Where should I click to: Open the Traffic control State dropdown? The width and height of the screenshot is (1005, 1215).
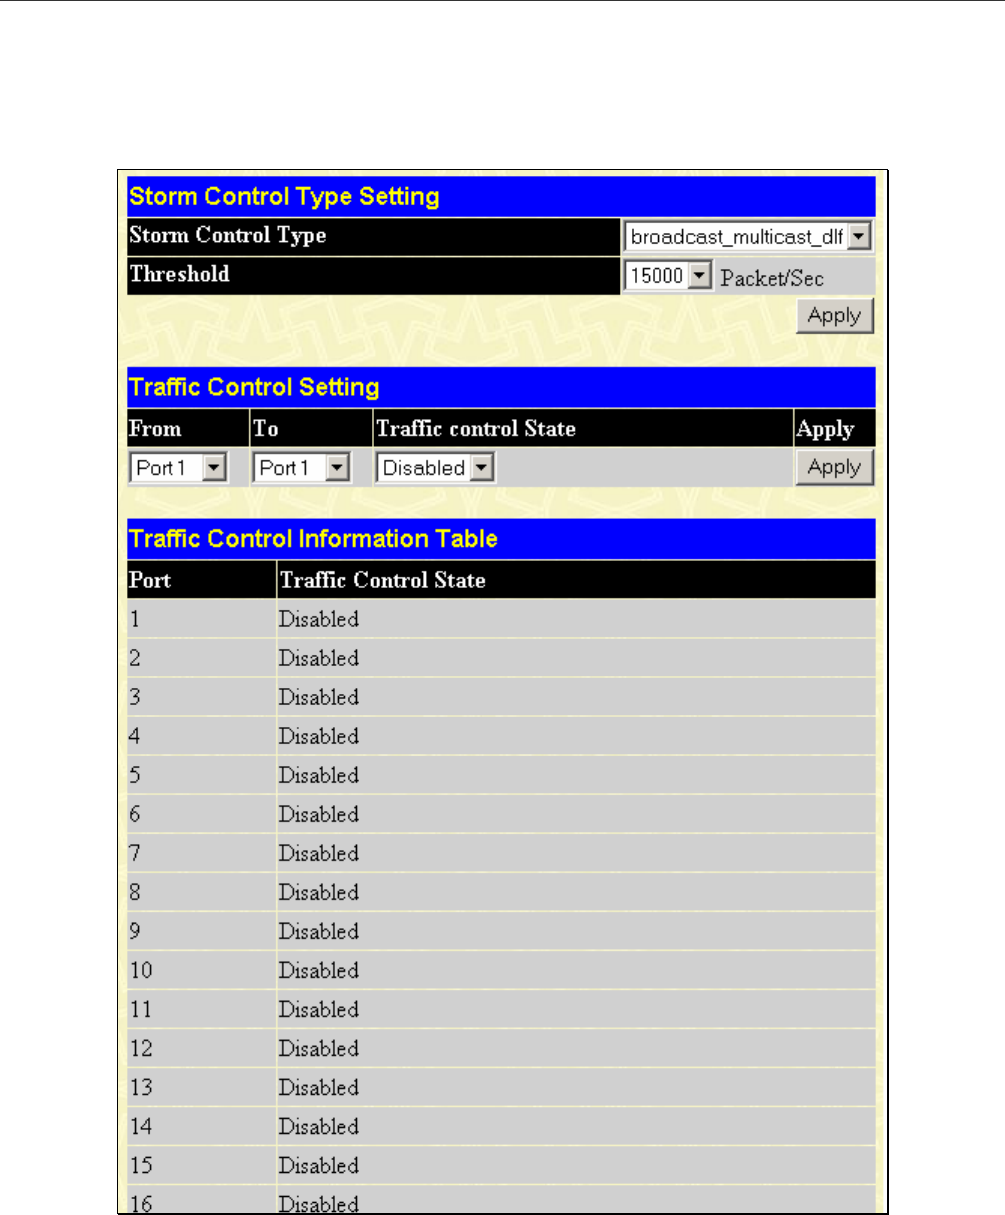click(435, 467)
